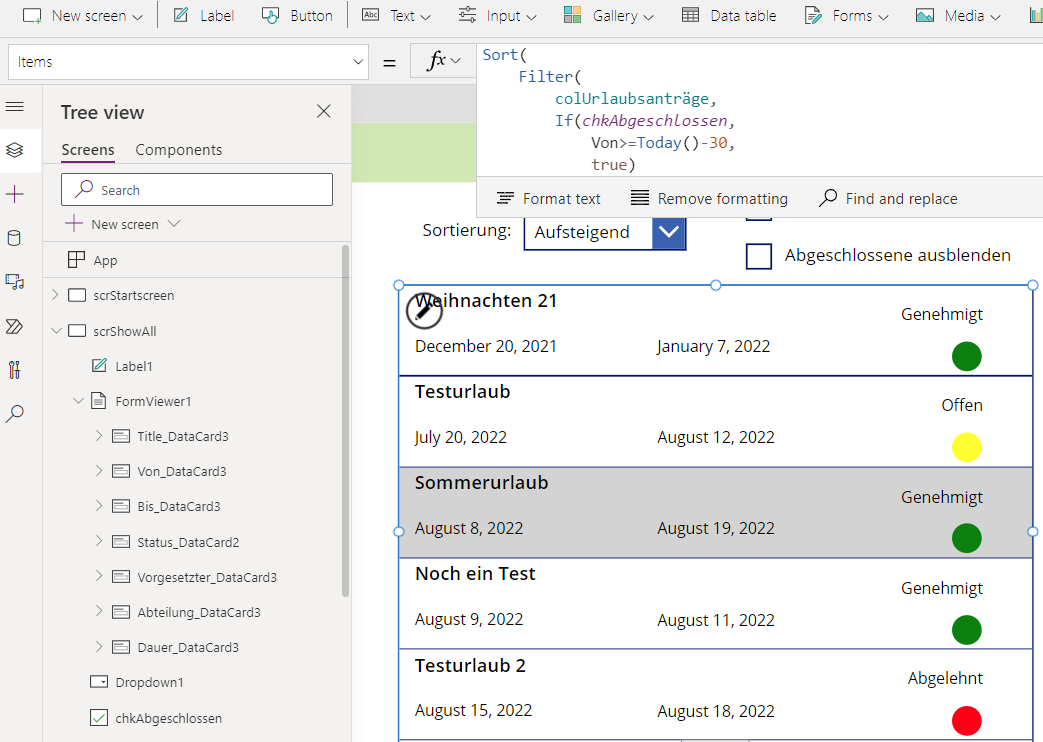The image size is (1043, 742).
Task: Expand Title_DataCard3 node
Action: pyautogui.click(x=99, y=435)
